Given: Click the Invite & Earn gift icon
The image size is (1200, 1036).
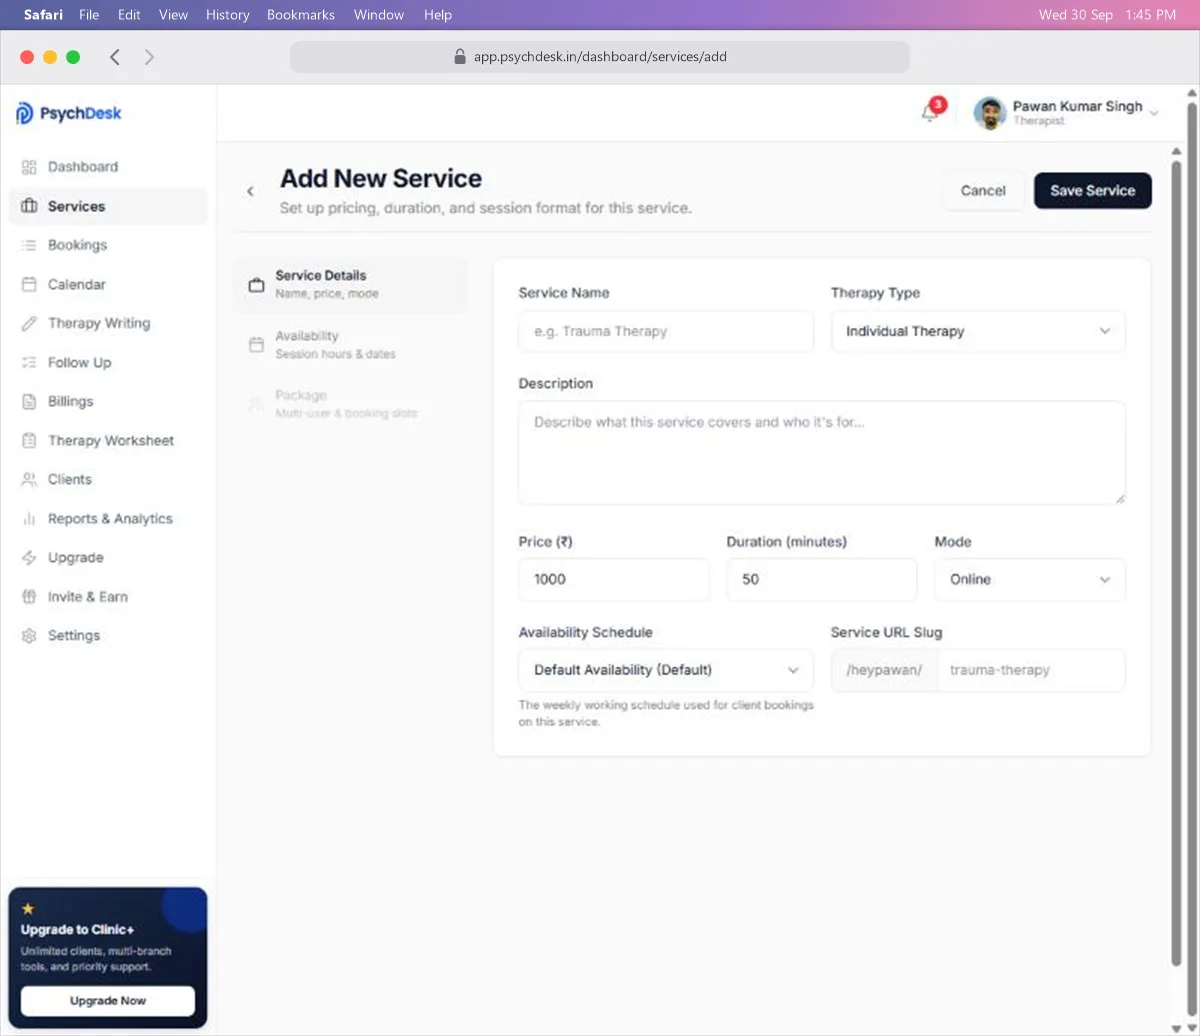Looking at the screenshot, I should (x=29, y=597).
